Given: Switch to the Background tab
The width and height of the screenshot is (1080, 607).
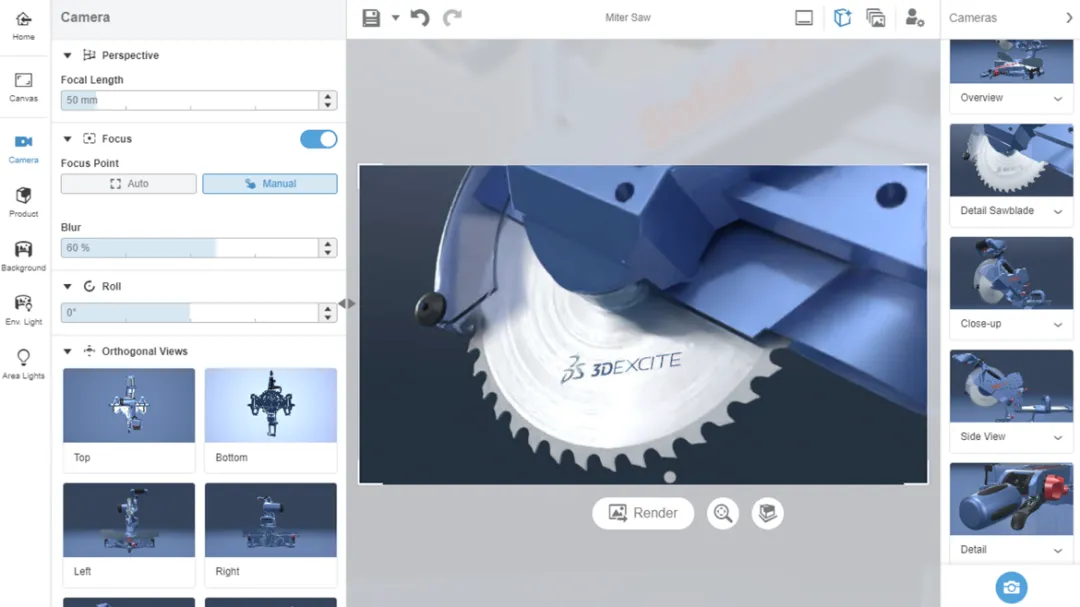Looking at the screenshot, I should pyautogui.click(x=23, y=256).
